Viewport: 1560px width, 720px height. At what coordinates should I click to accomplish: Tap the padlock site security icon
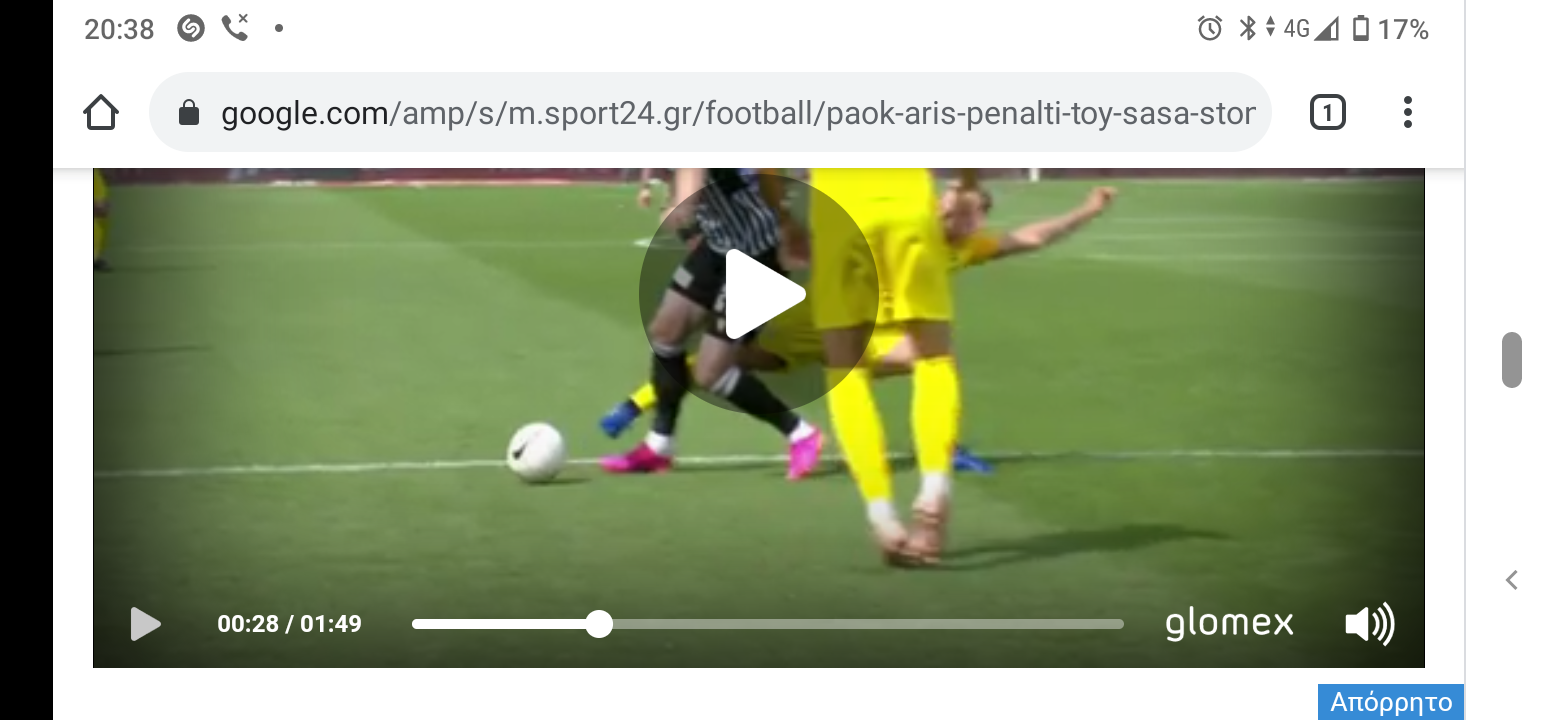click(189, 113)
